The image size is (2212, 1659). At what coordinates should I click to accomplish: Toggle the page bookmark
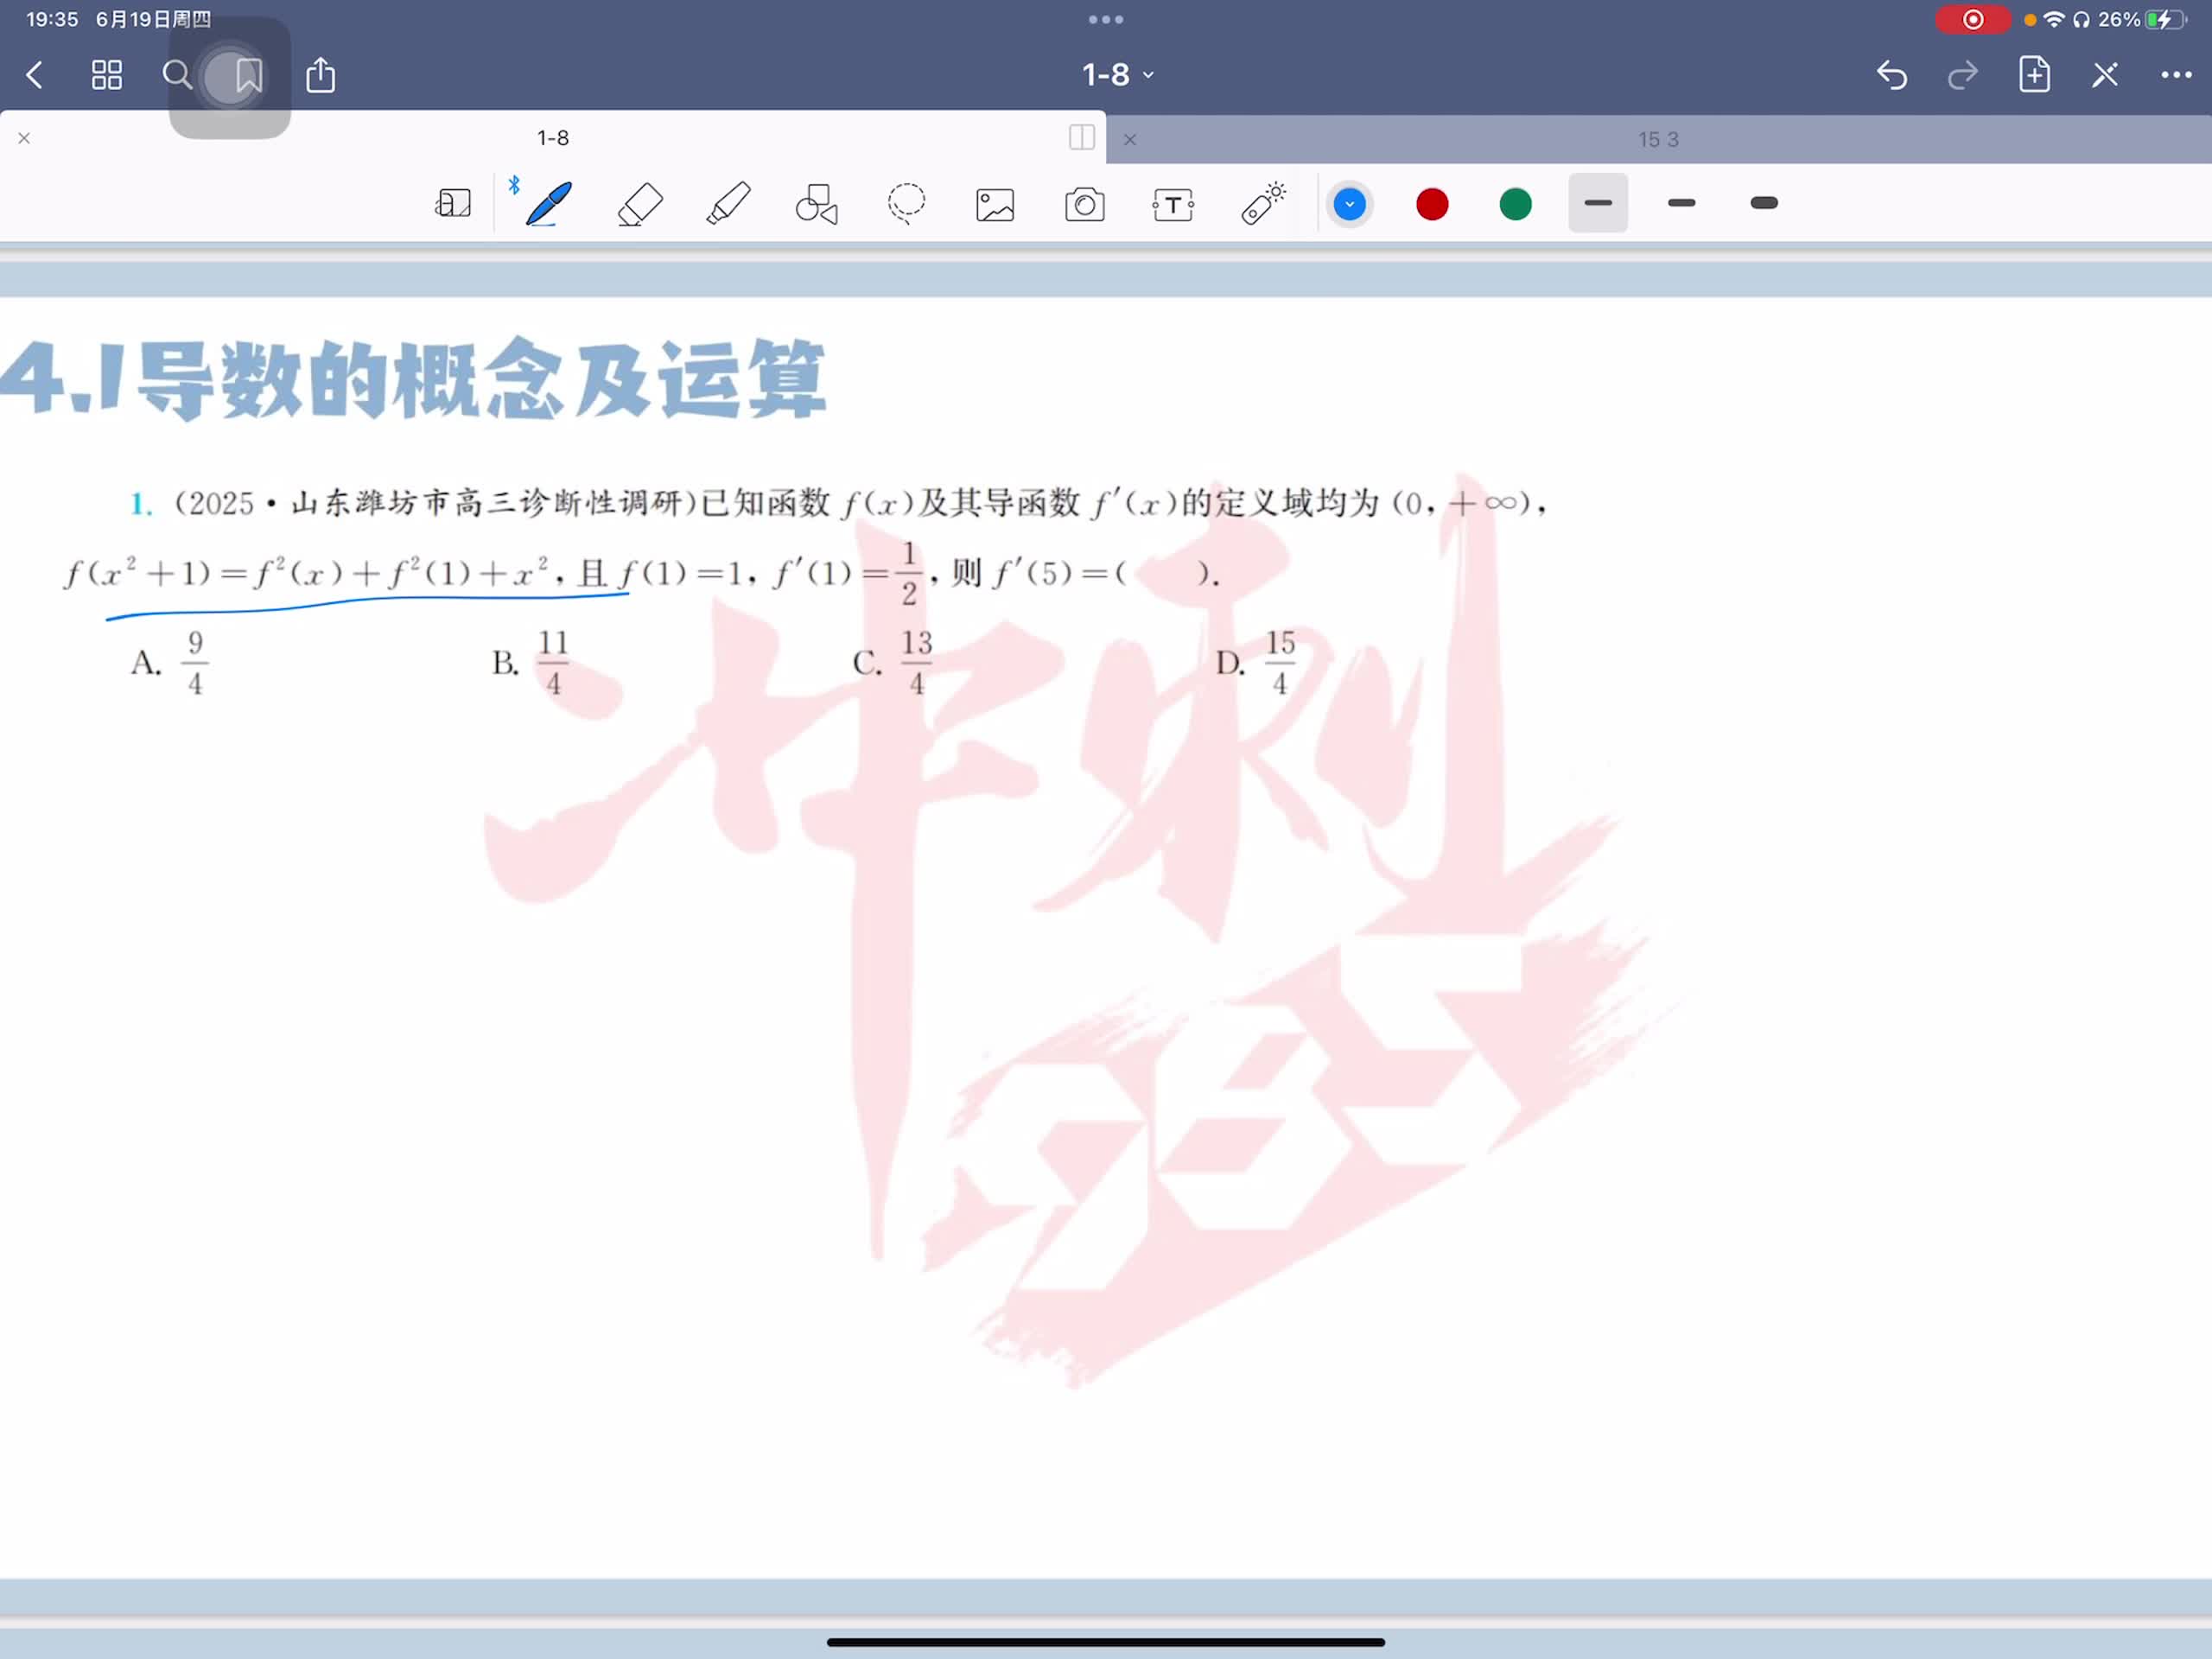[x=248, y=75]
